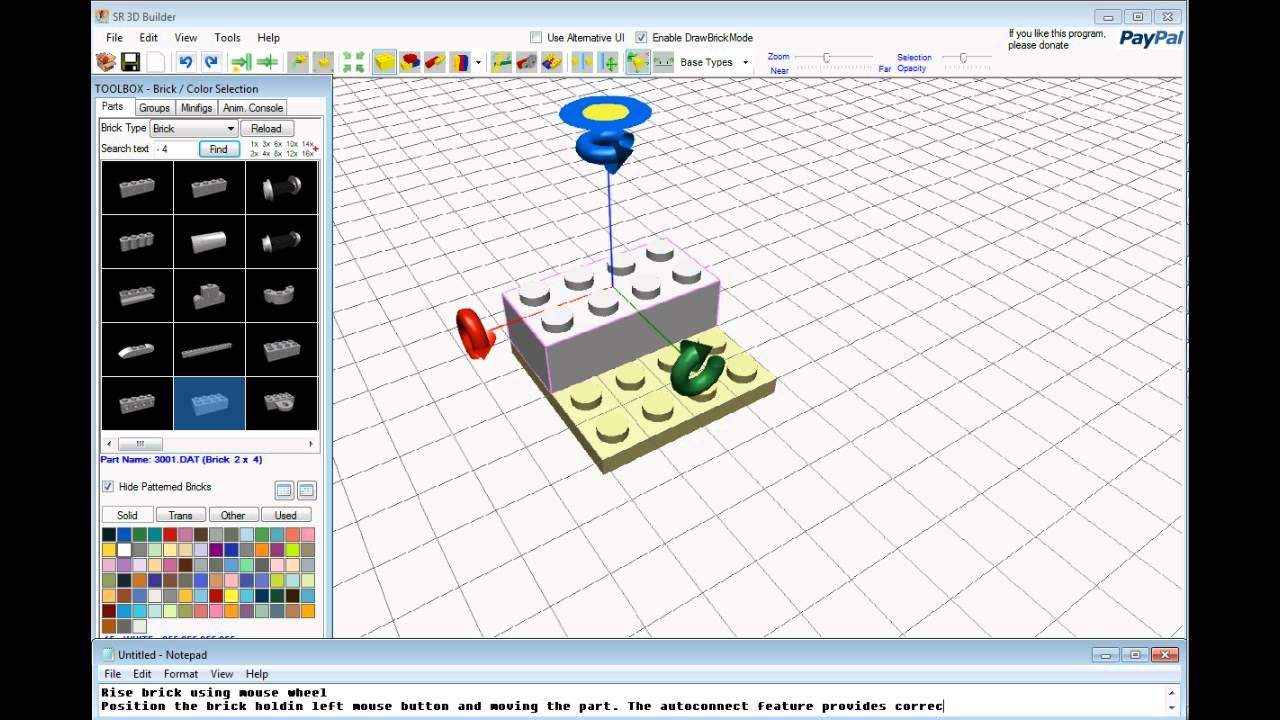Open Notepad's View menu
The image size is (1280, 720).
coord(222,674)
